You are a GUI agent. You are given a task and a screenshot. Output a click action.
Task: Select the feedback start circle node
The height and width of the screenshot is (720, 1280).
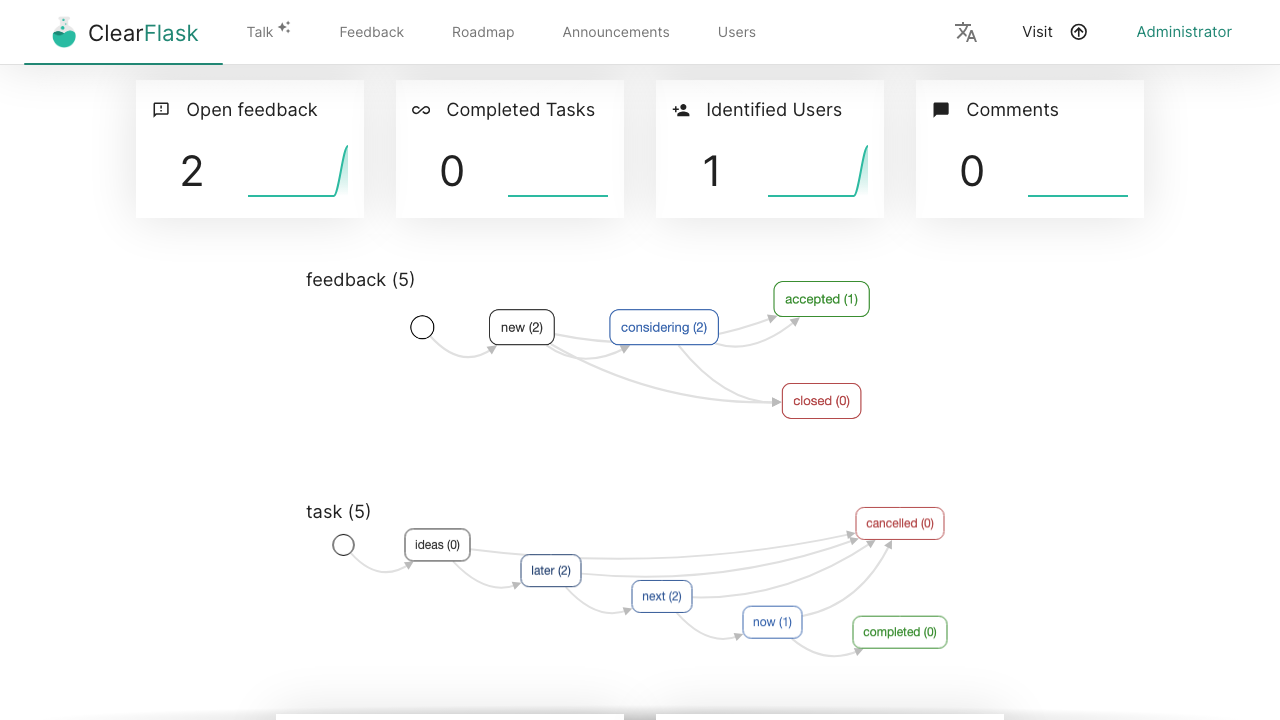[x=423, y=327]
